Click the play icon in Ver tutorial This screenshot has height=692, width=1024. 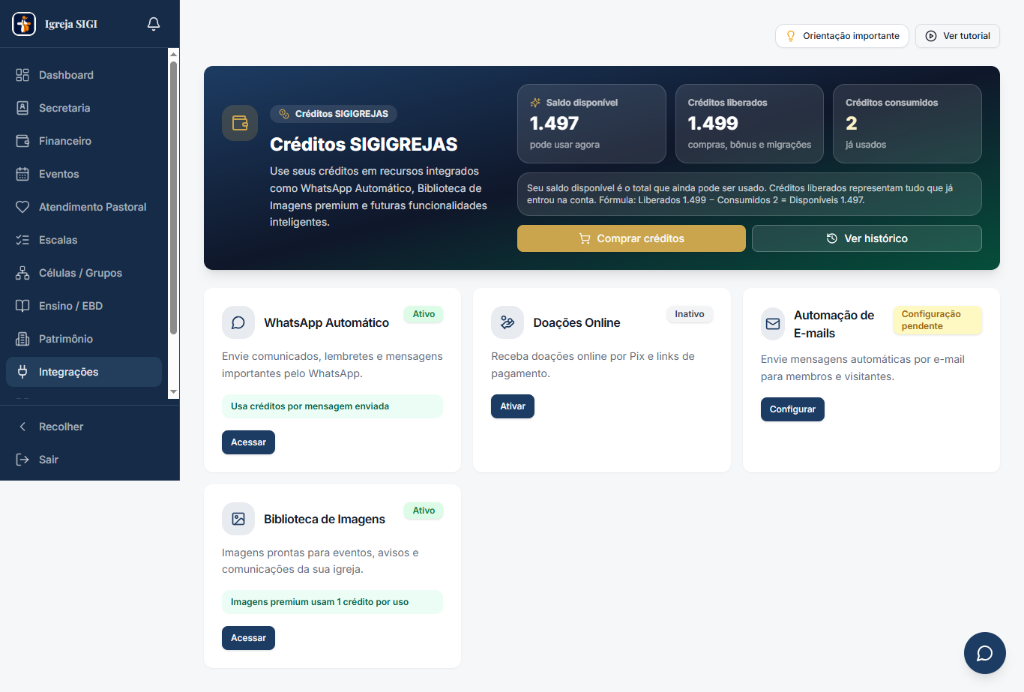pos(931,36)
